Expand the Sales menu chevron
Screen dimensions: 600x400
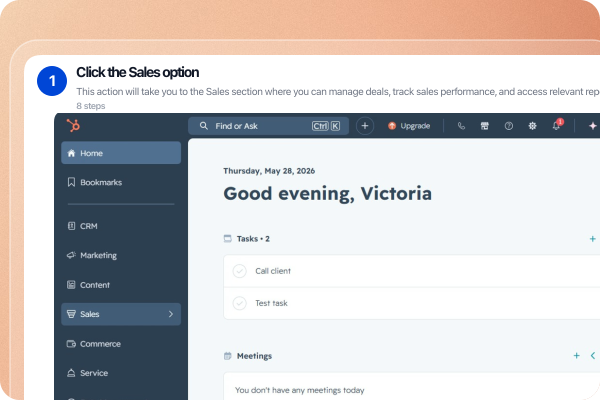tap(171, 314)
